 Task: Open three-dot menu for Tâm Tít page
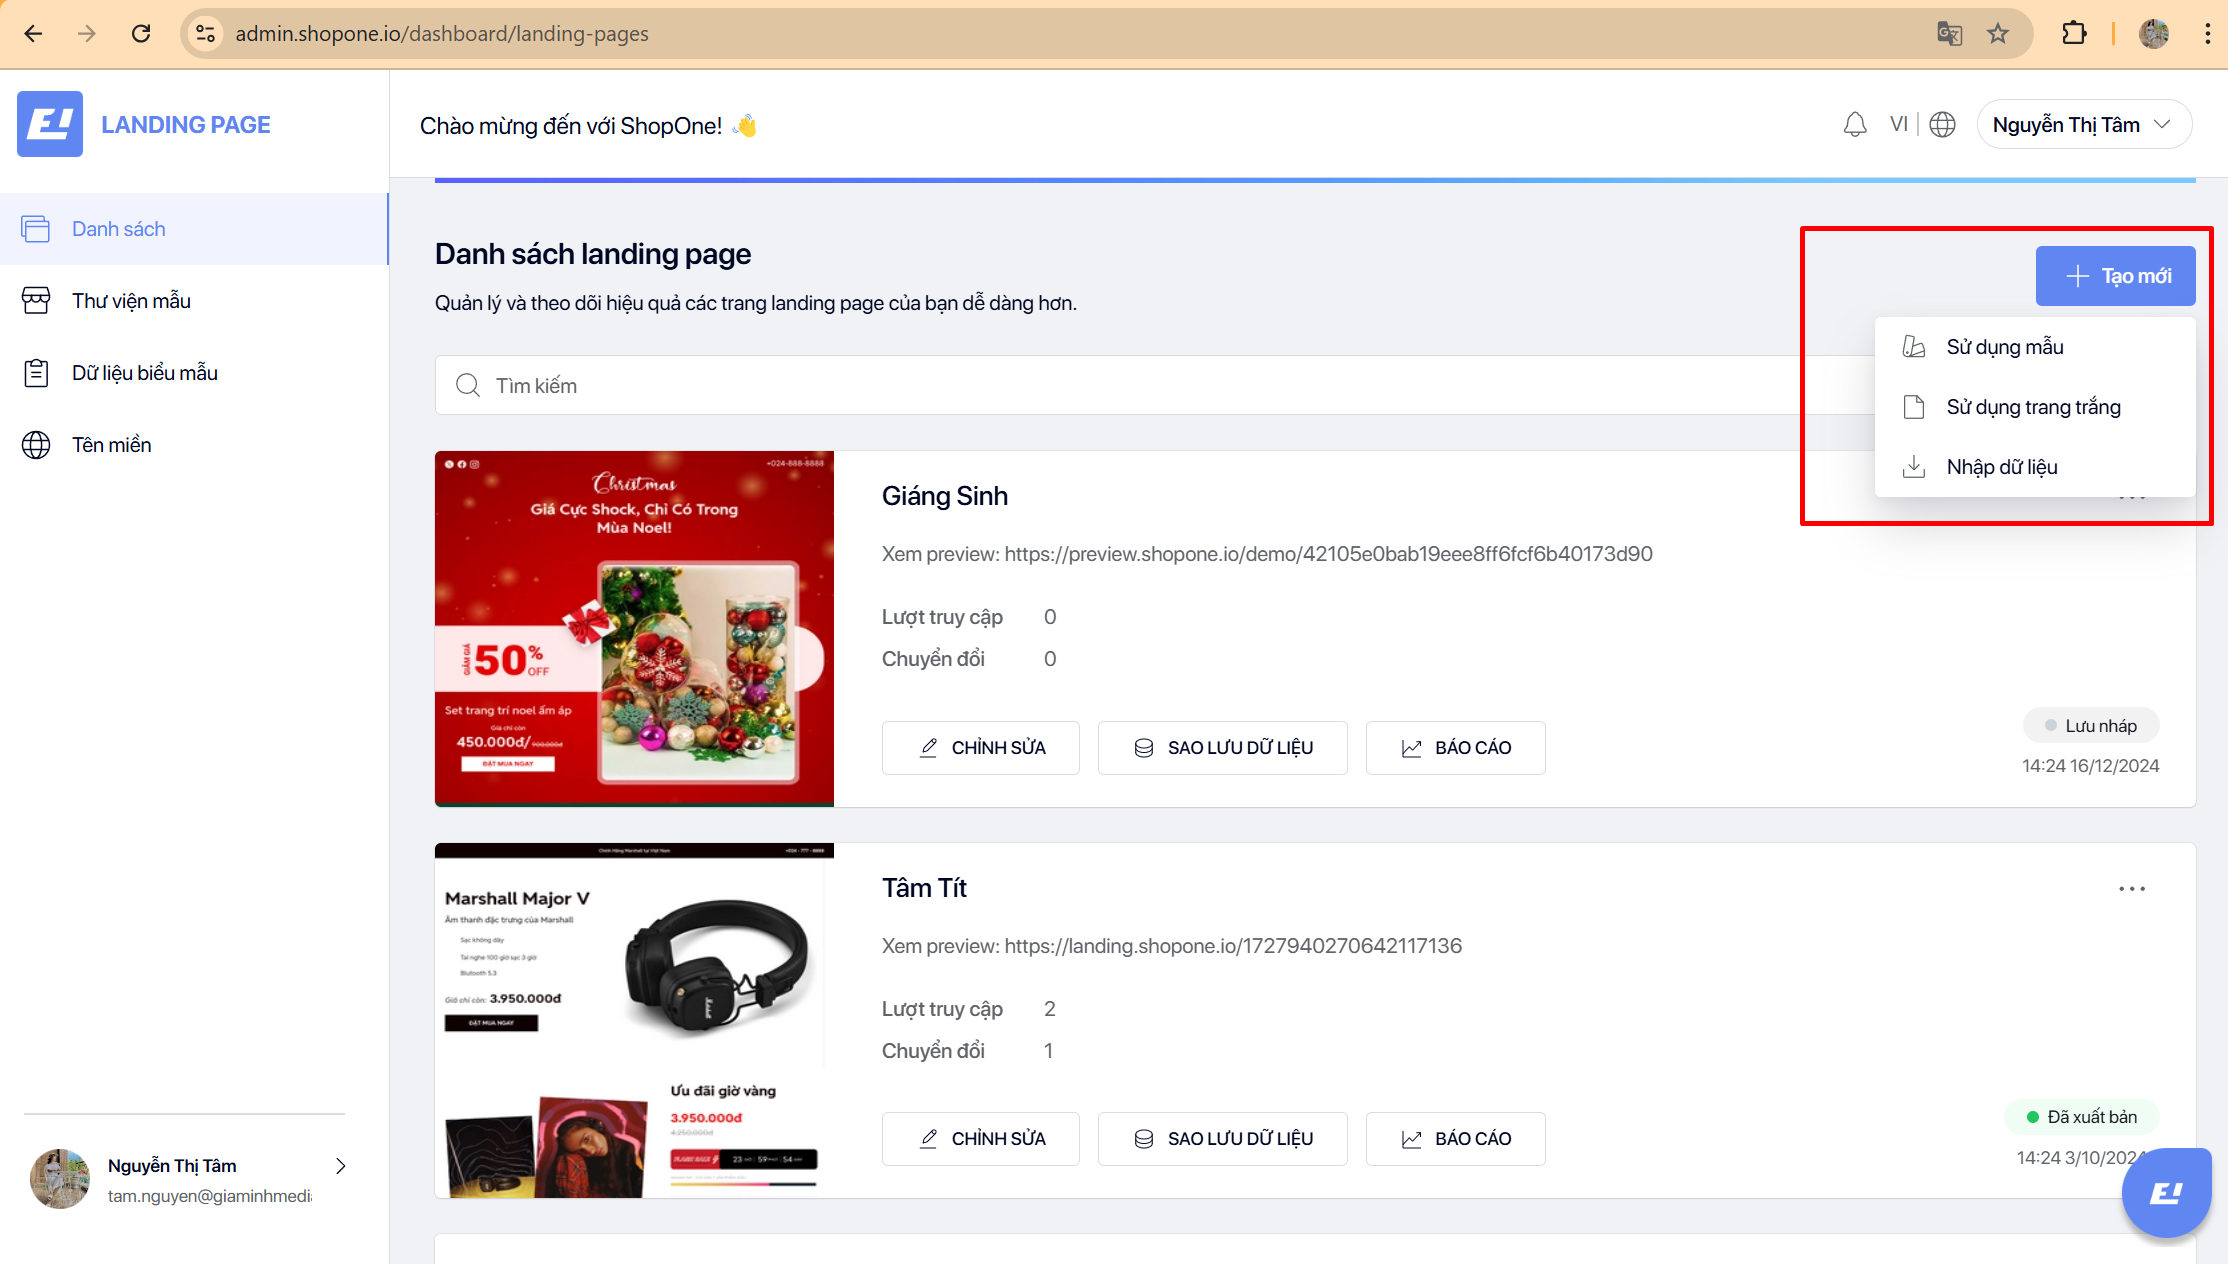click(x=2131, y=889)
